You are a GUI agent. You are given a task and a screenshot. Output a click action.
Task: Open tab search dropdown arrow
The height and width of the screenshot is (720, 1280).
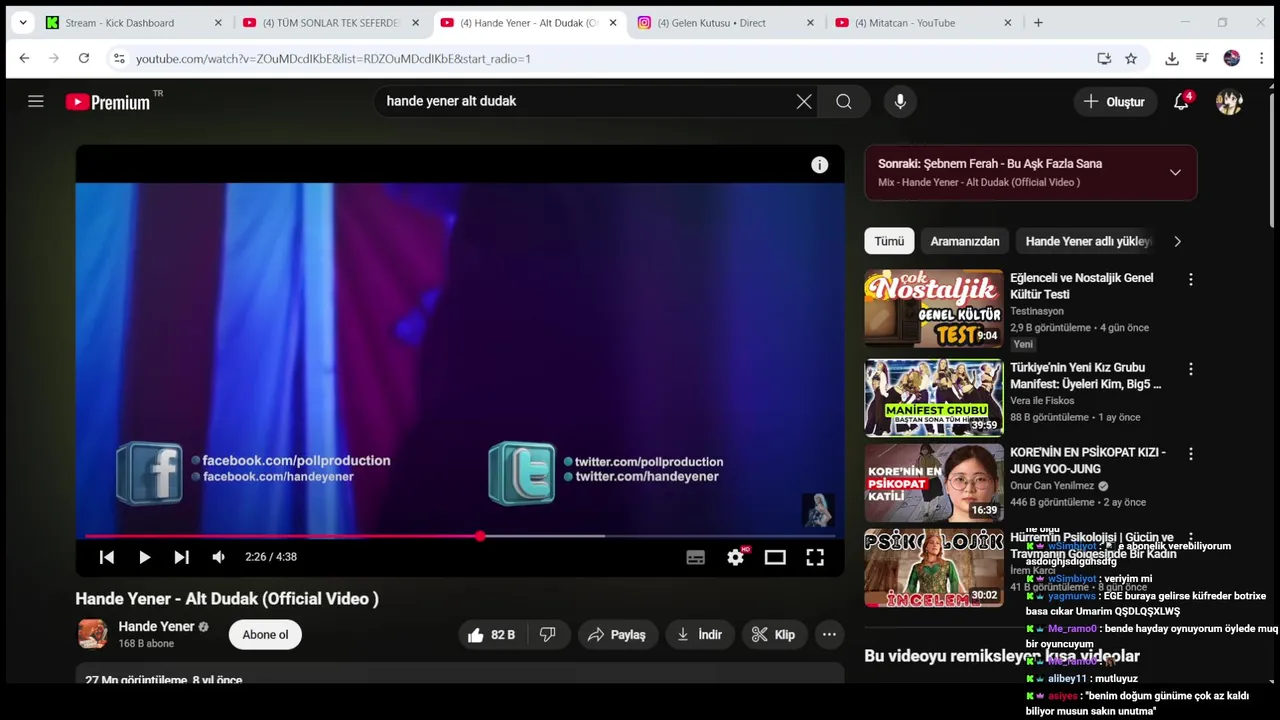[x=23, y=22]
